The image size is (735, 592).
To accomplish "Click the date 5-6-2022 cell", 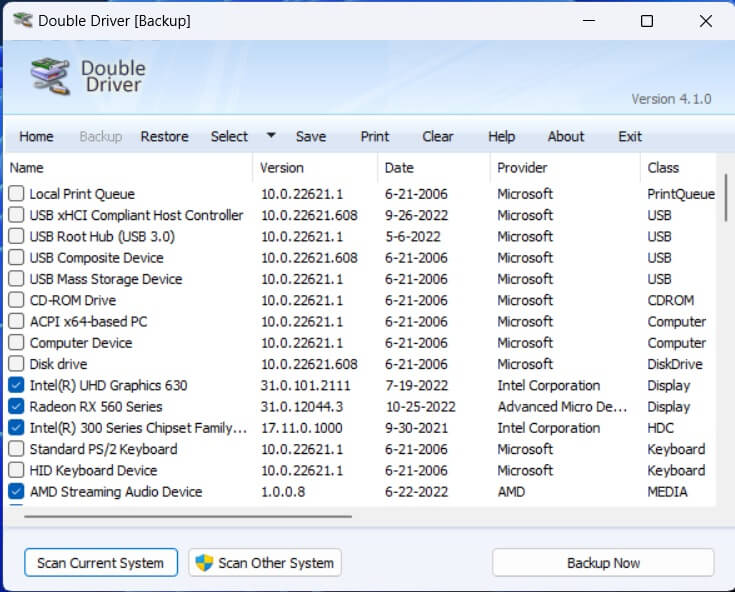I will point(413,236).
